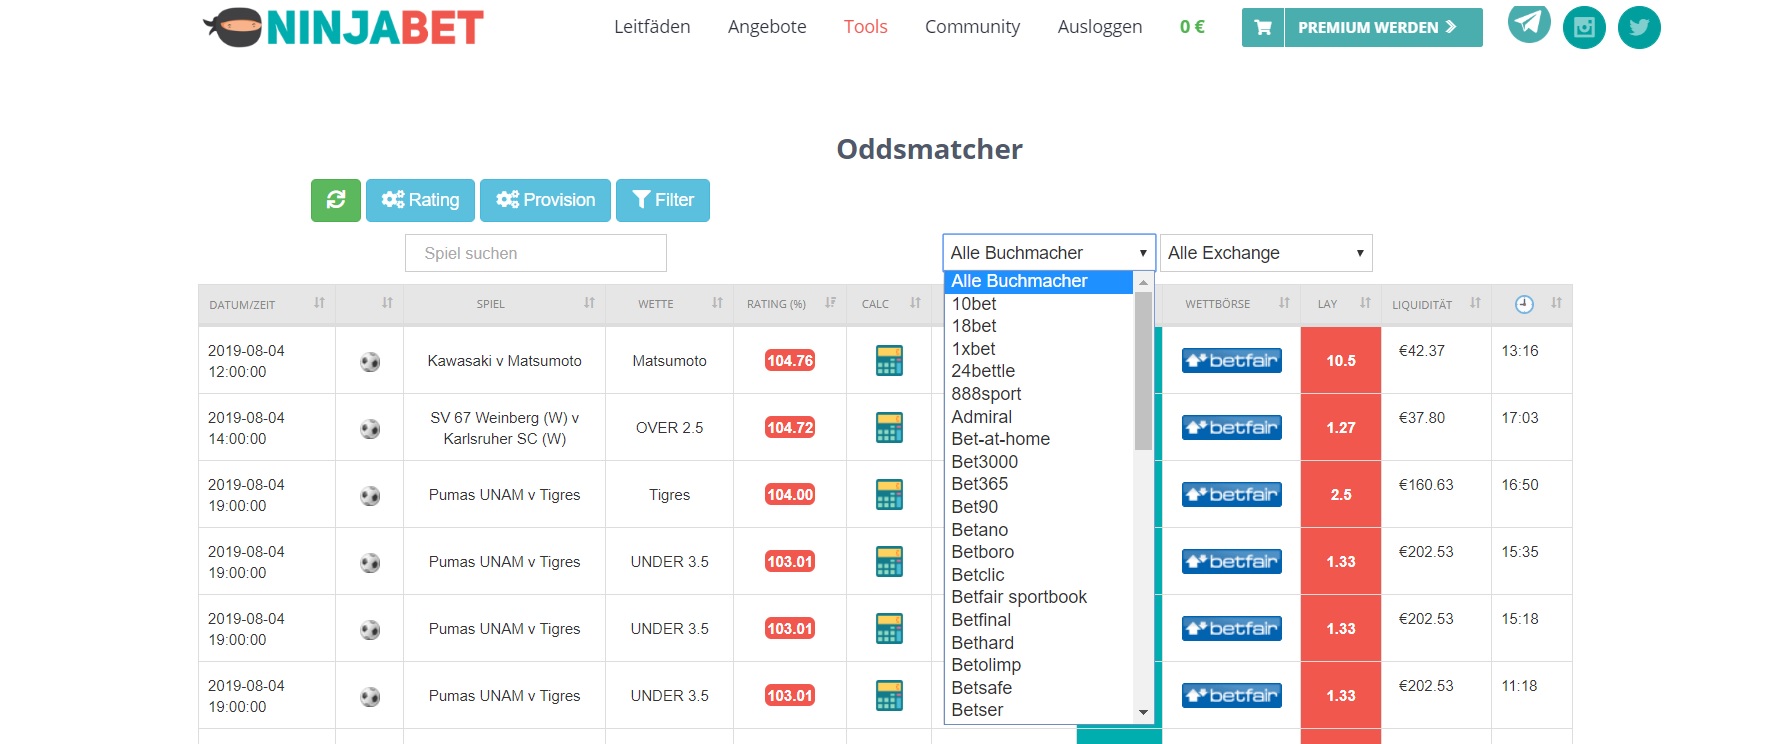Image resolution: width=1785 pixels, height=744 pixels.
Task: Click the green refresh icon button
Action: [x=335, y=200]
